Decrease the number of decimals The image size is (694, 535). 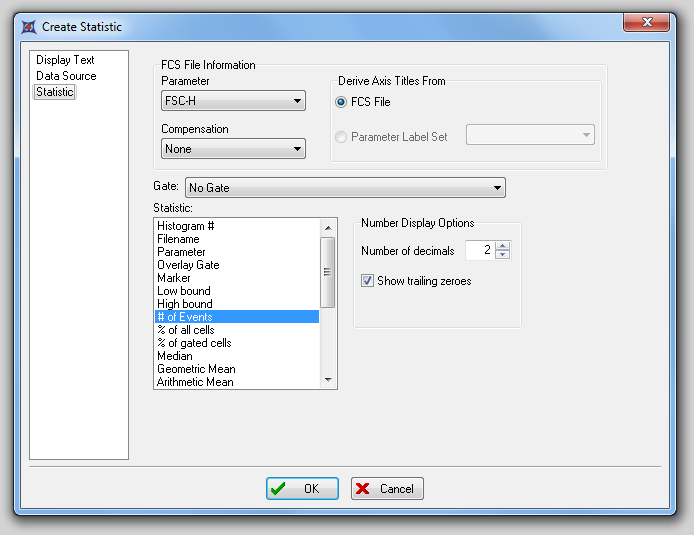pyautogui.click(x=502, y=255)
